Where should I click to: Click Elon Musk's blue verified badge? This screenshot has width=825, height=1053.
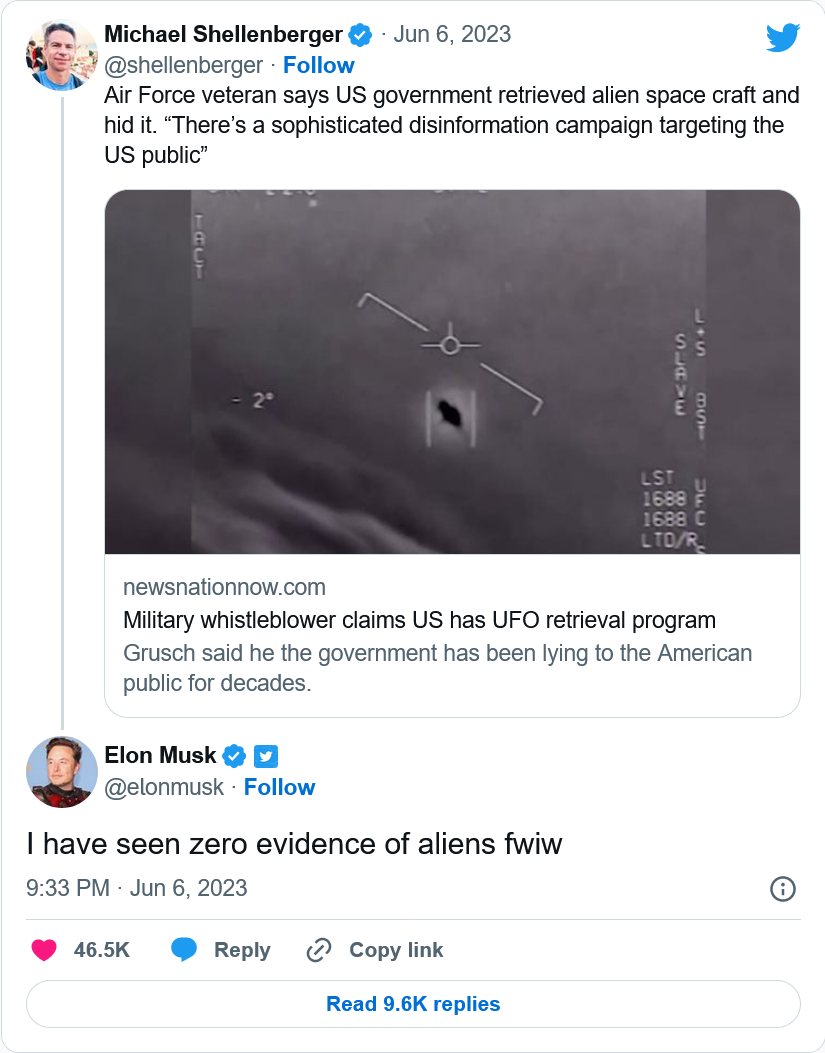click(234, 755)
